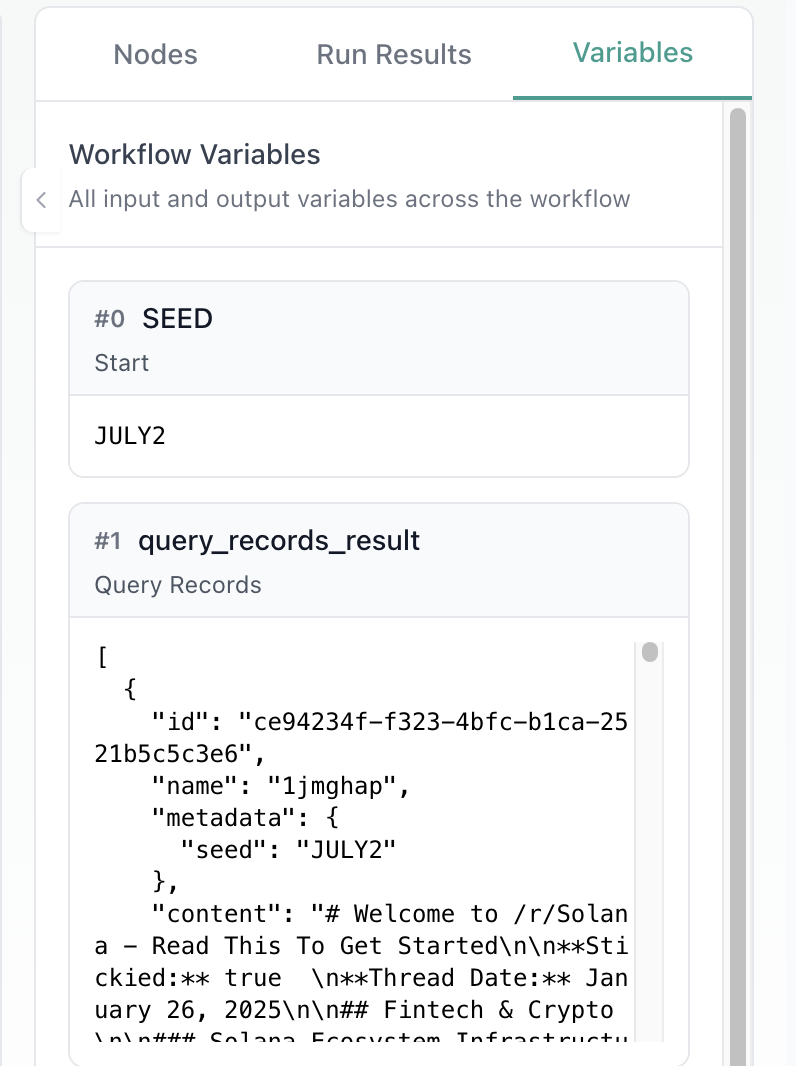
Task: Click the Start label under SEED
Action: [x=121, y=363]
